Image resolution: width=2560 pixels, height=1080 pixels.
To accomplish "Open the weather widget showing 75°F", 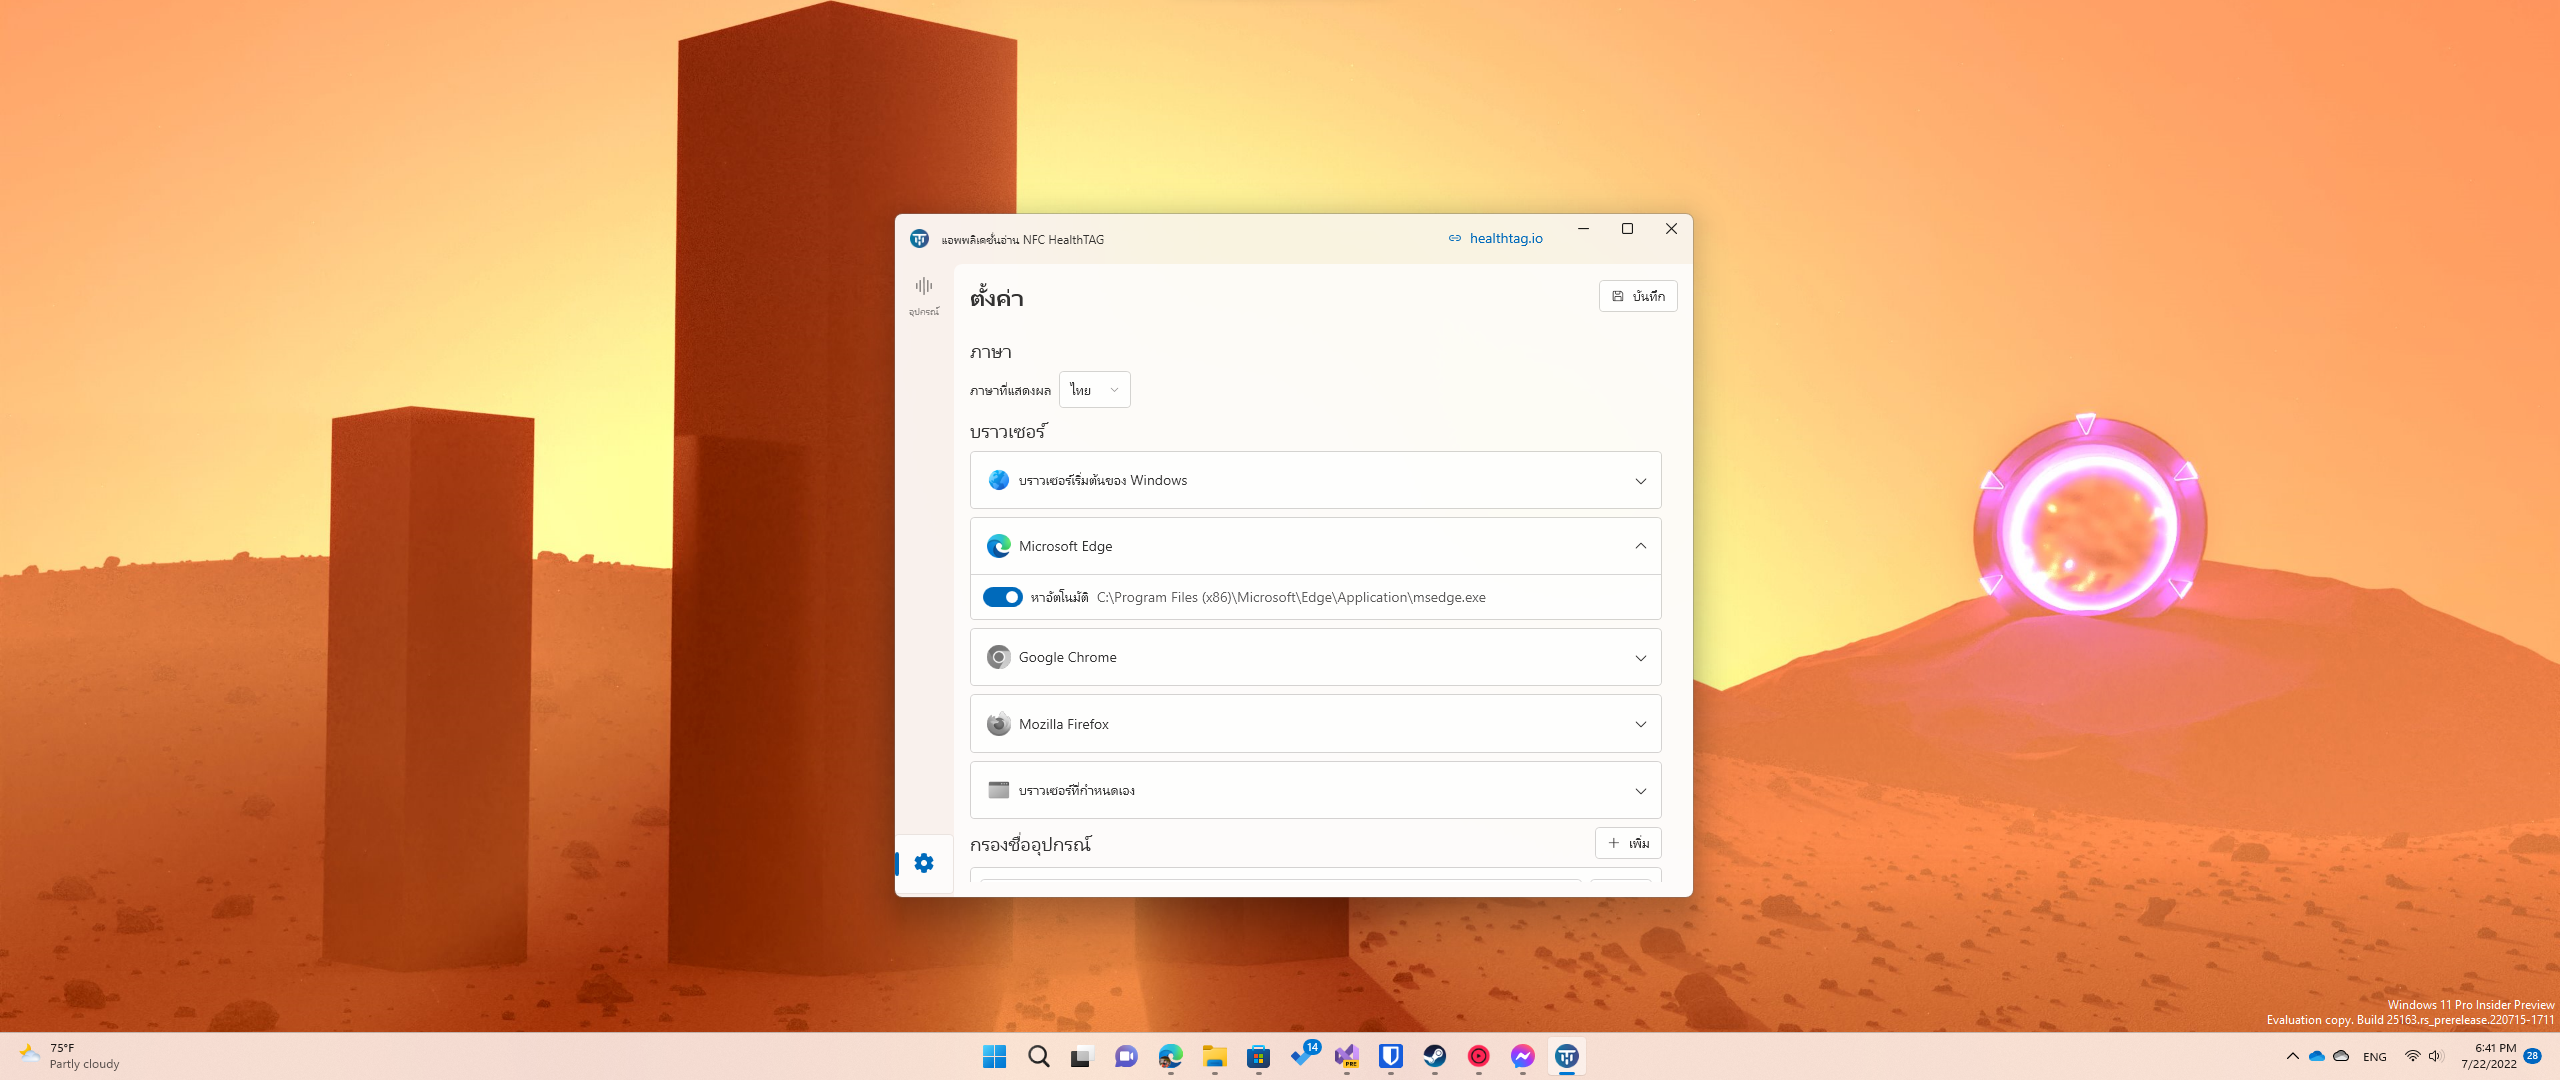I will (x=70, y=1056).
